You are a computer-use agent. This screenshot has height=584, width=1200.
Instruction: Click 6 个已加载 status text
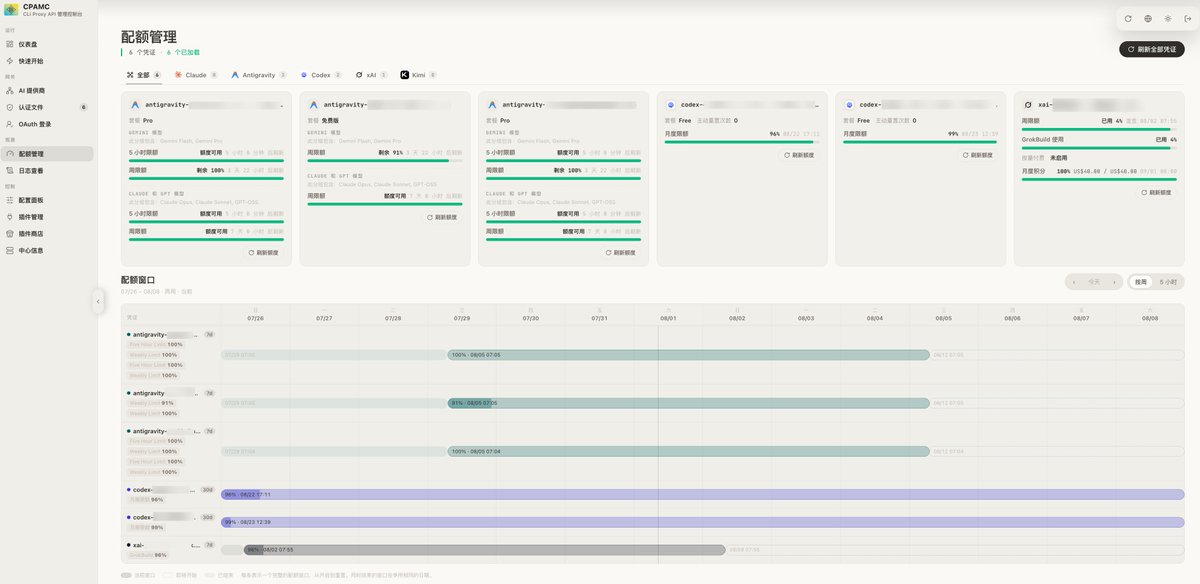184,52
